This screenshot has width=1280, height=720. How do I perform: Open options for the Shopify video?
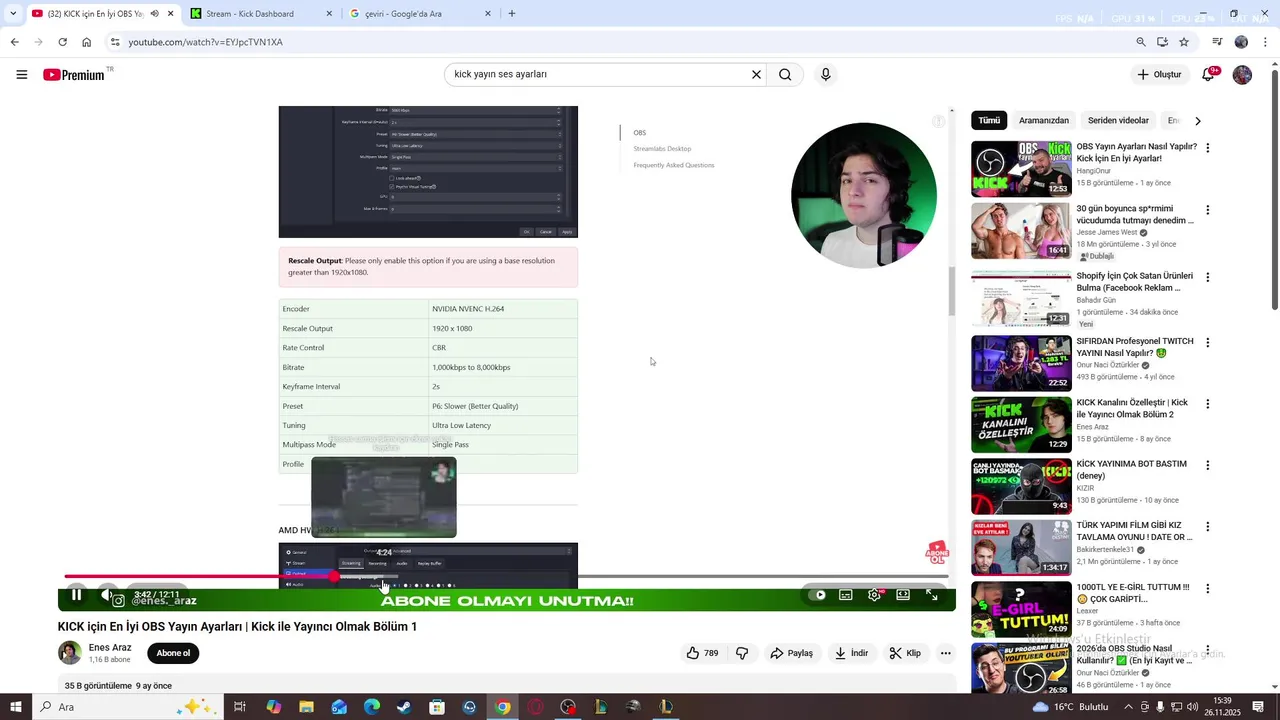1208,277
